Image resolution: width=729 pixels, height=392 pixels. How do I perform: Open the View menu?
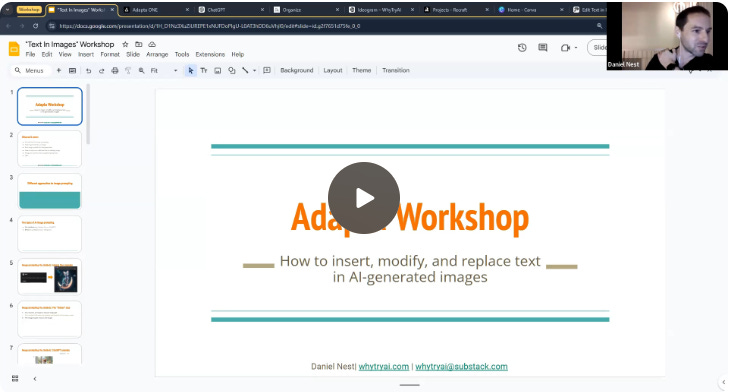(x=65, y=54)
